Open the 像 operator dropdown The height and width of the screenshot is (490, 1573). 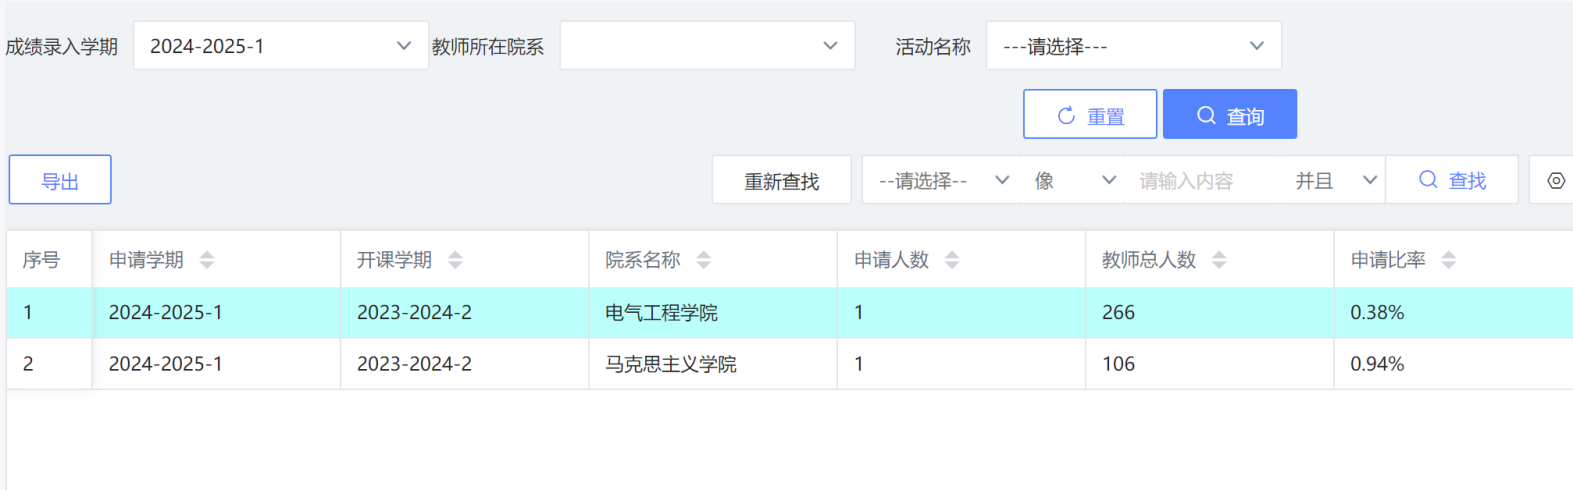click(x=1073, y=181)
